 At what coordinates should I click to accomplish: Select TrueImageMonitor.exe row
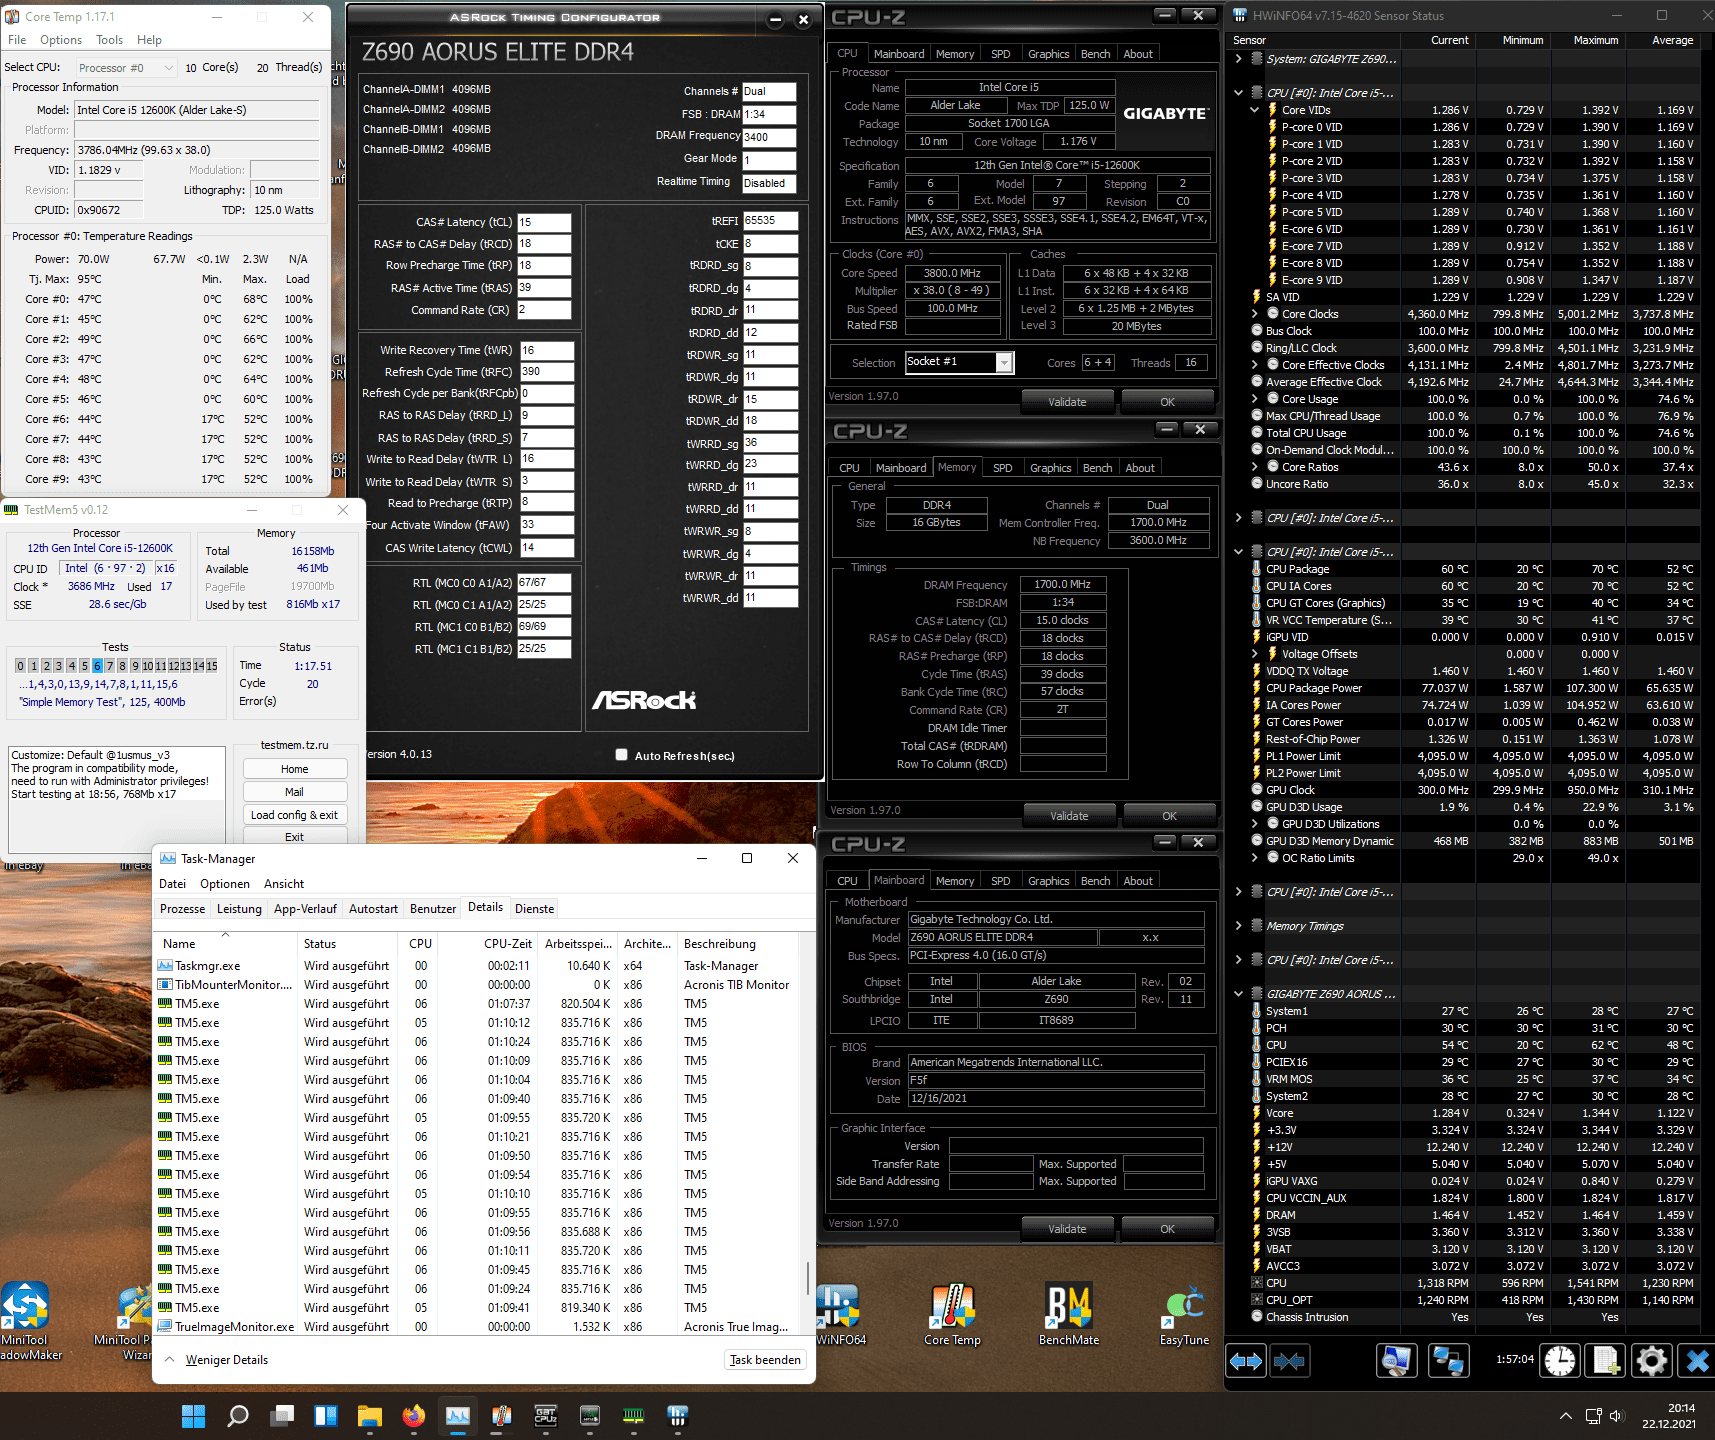pos(478,1327)
